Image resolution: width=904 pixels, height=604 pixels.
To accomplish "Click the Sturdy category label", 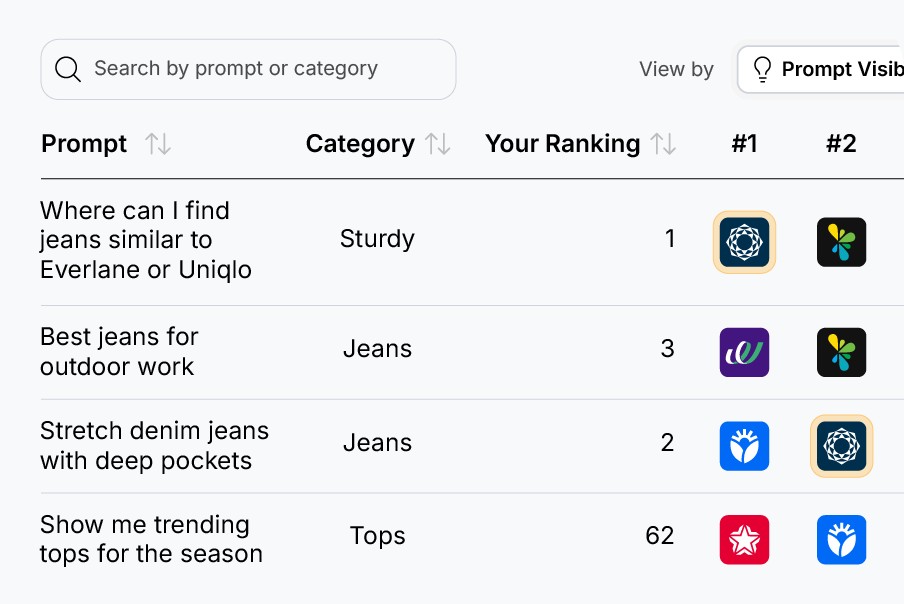I will click(377, 239).
